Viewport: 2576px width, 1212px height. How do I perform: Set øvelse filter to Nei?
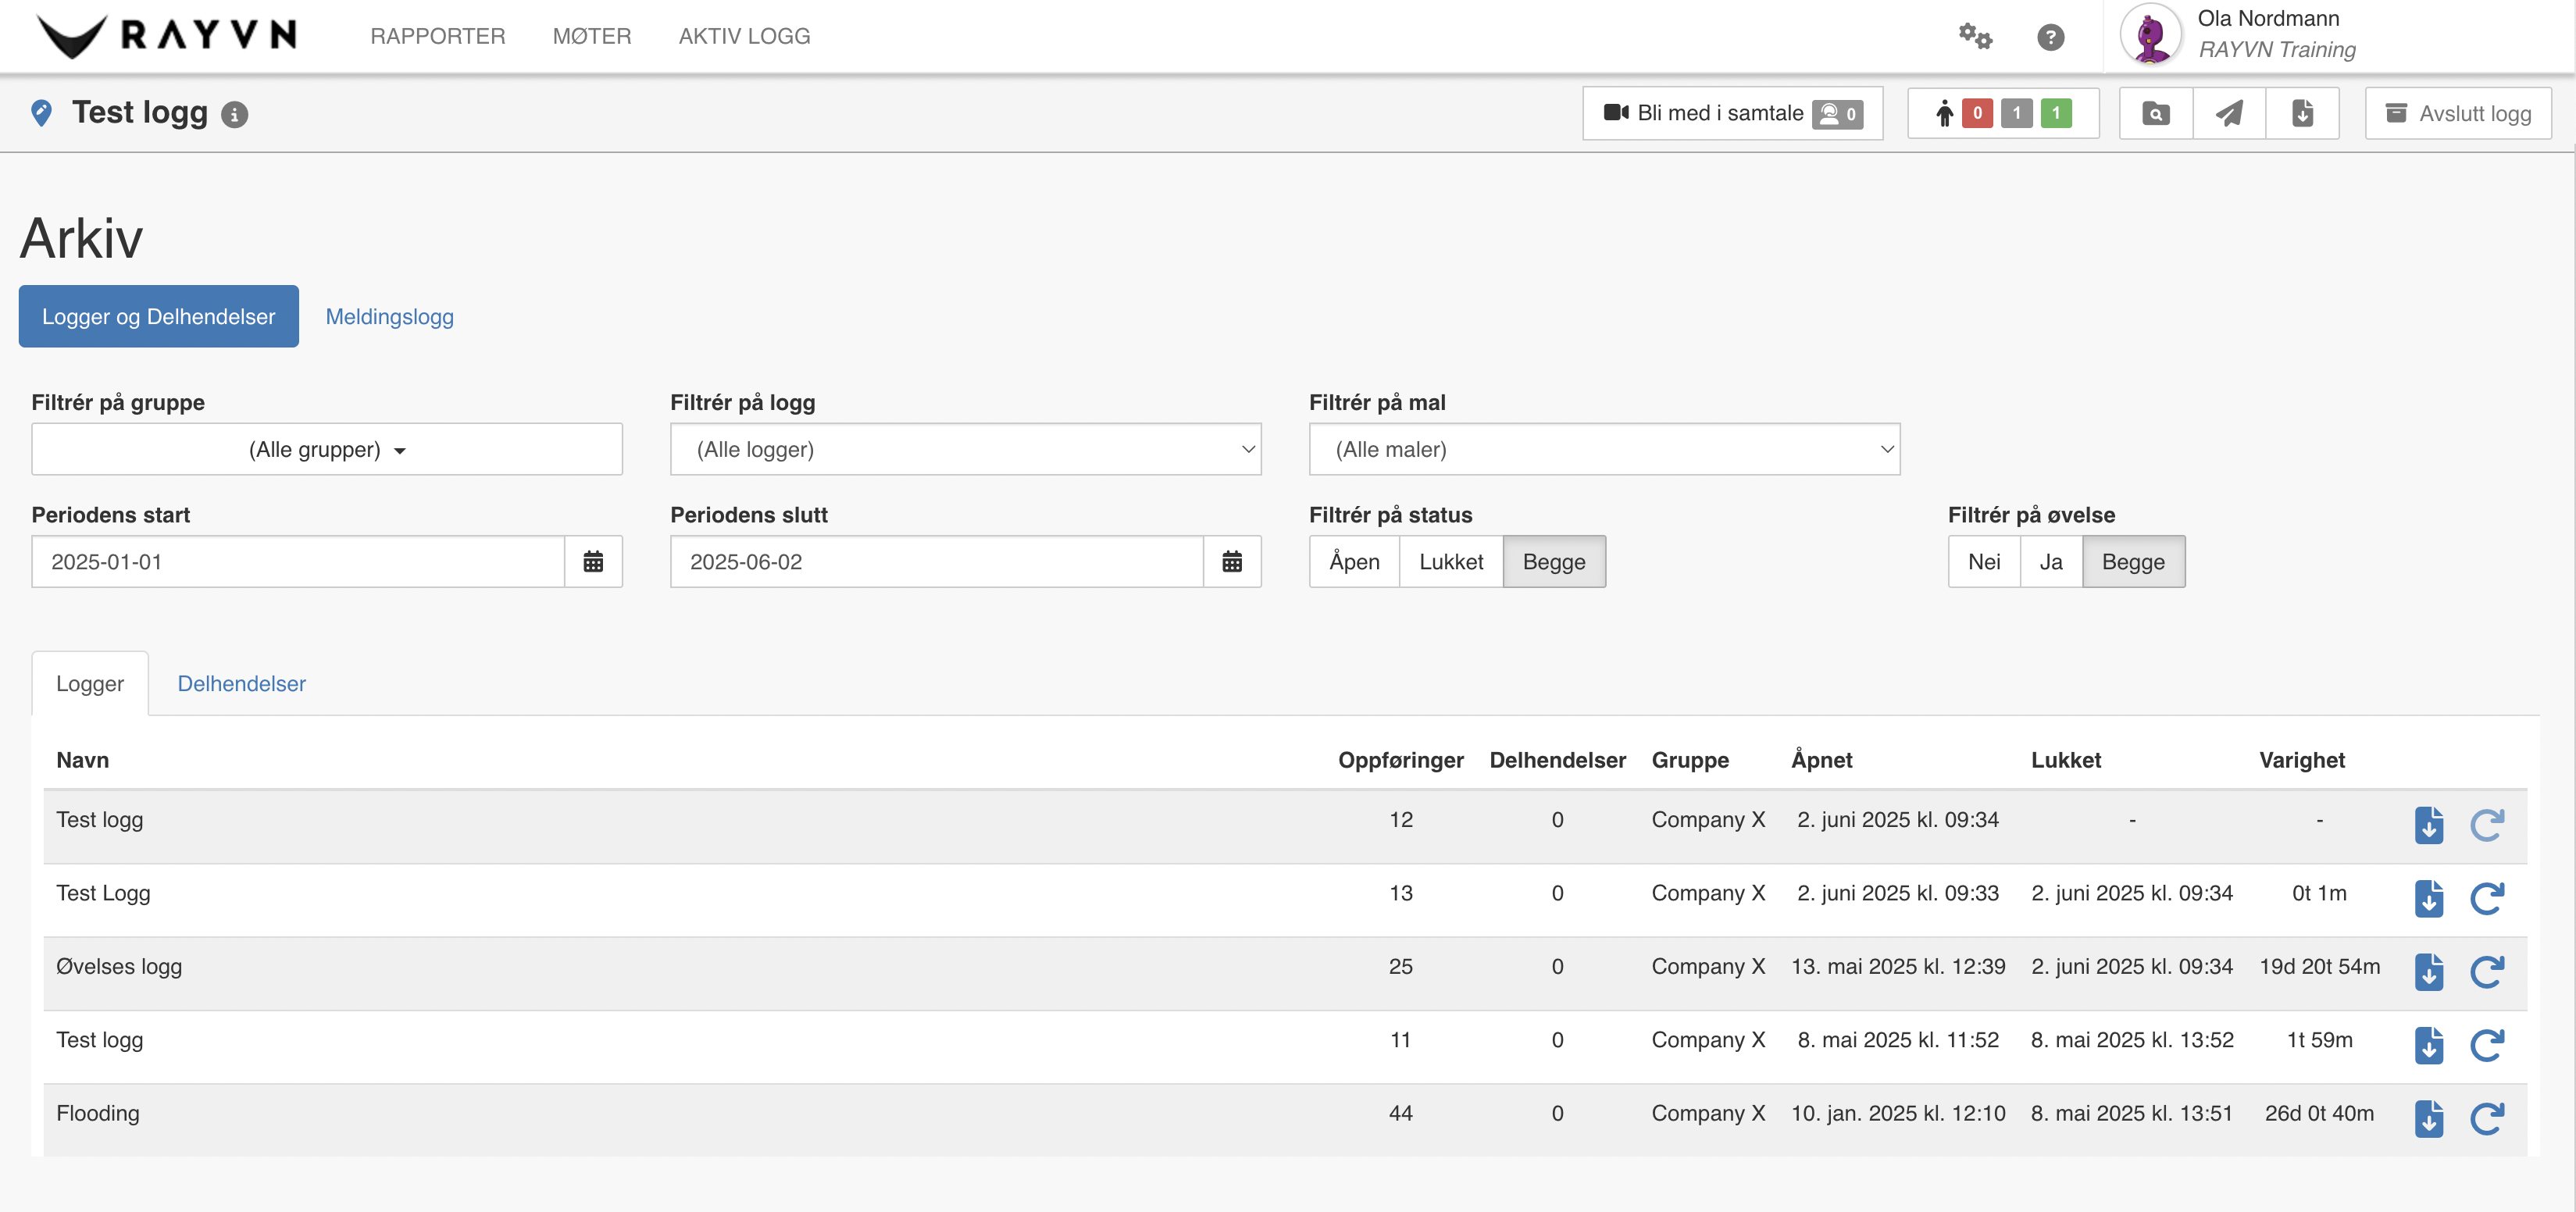coord(1984,562)
